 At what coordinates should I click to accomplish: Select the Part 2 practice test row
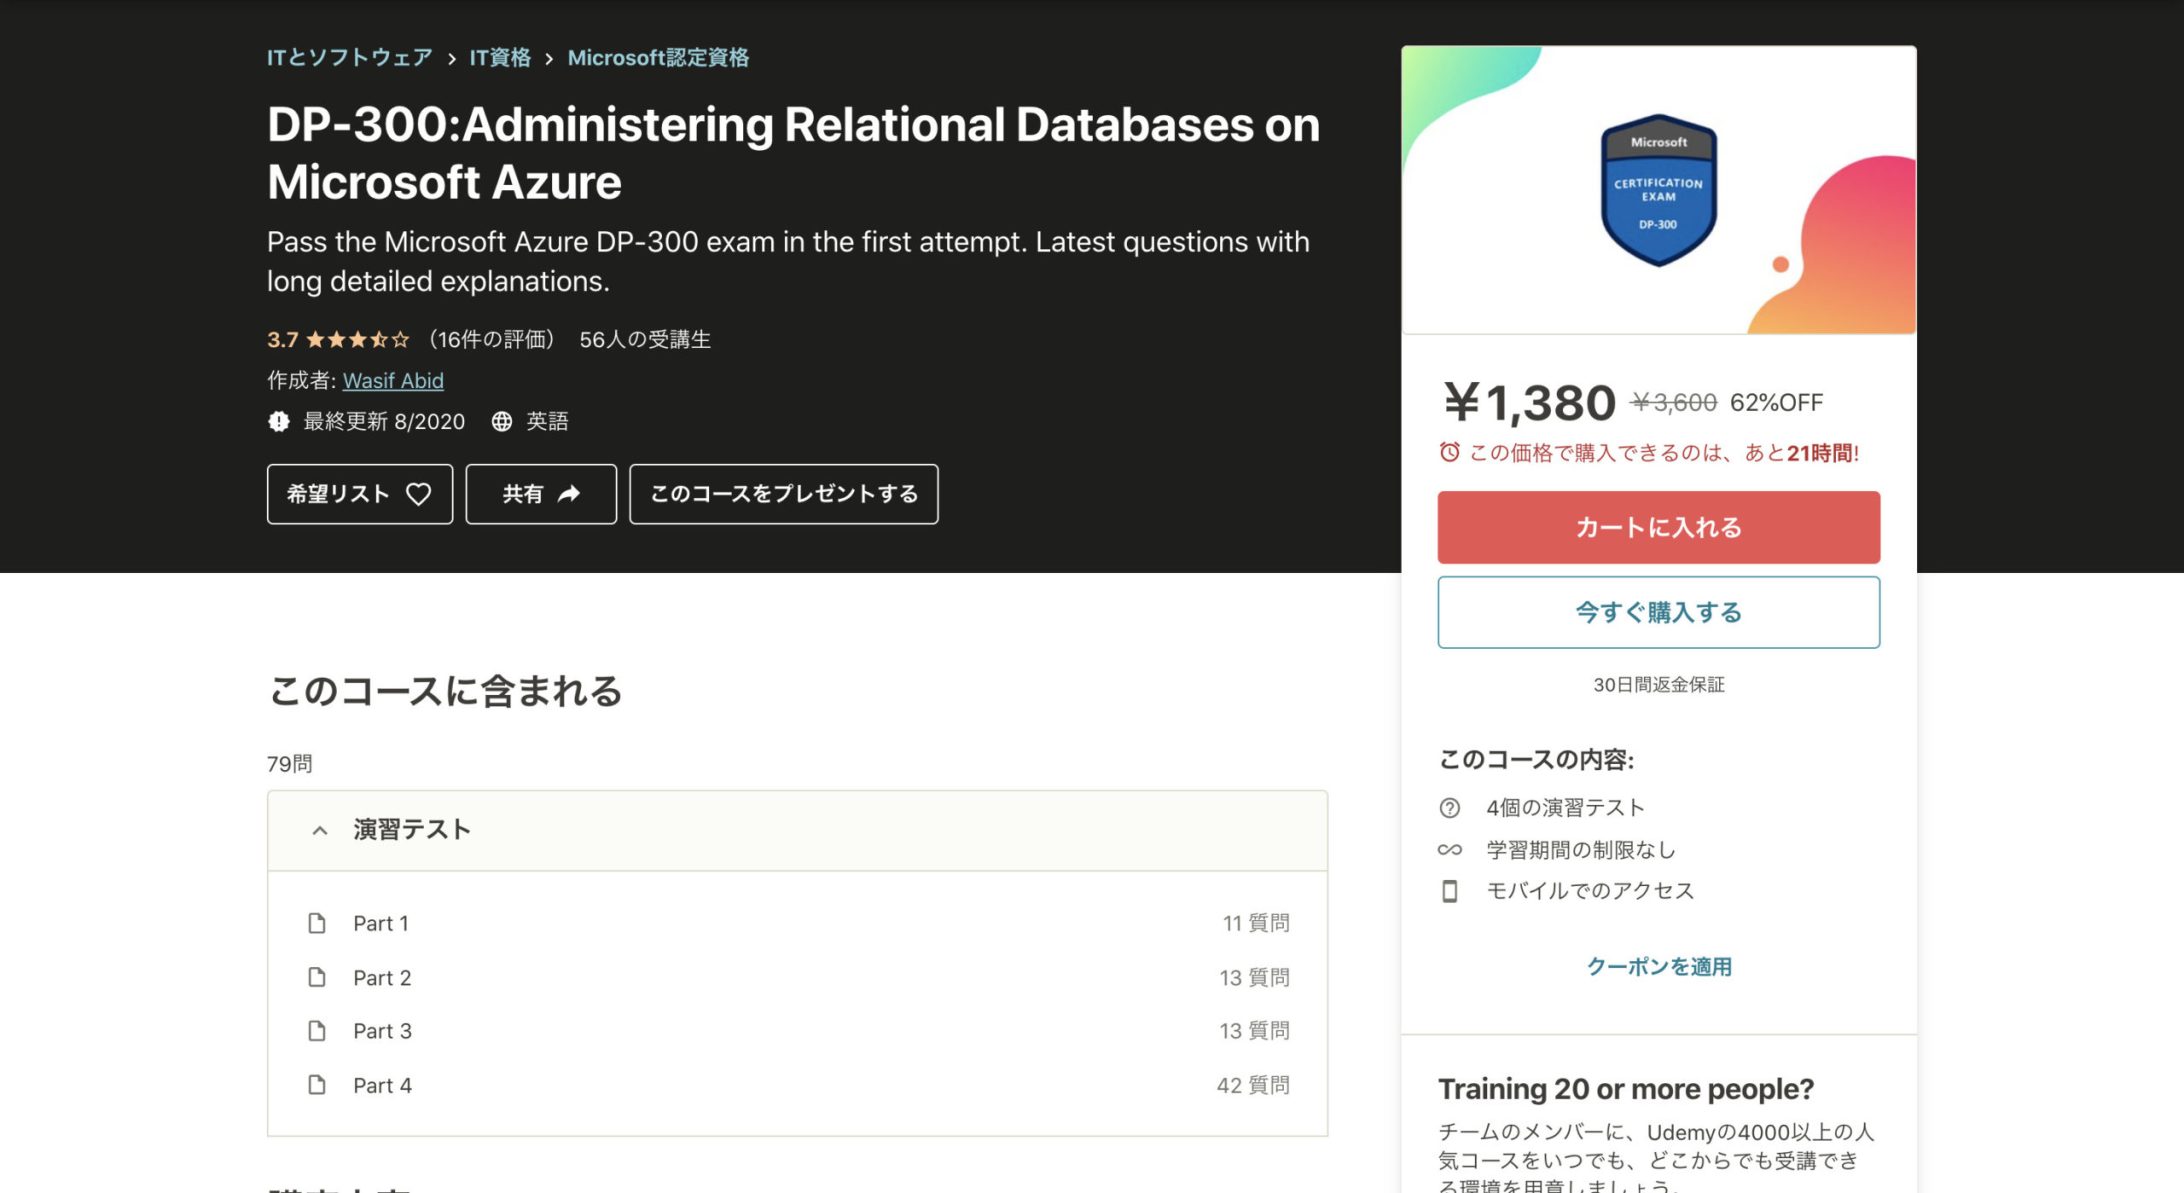(x=797, y=977)
